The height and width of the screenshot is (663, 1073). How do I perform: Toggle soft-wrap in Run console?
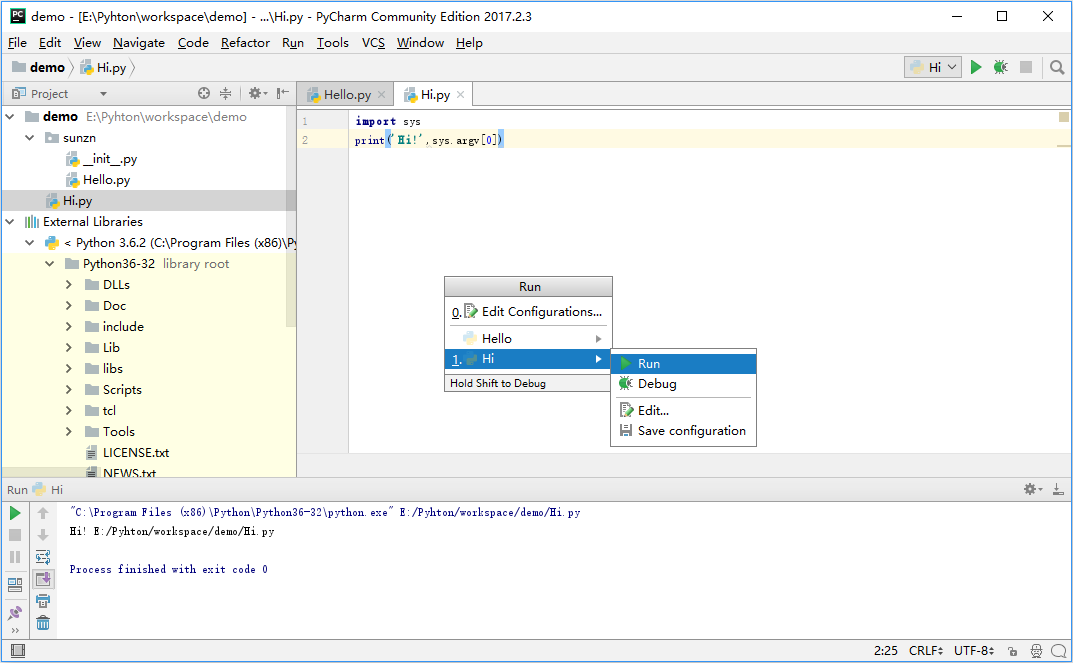click(x=43, y=557)
